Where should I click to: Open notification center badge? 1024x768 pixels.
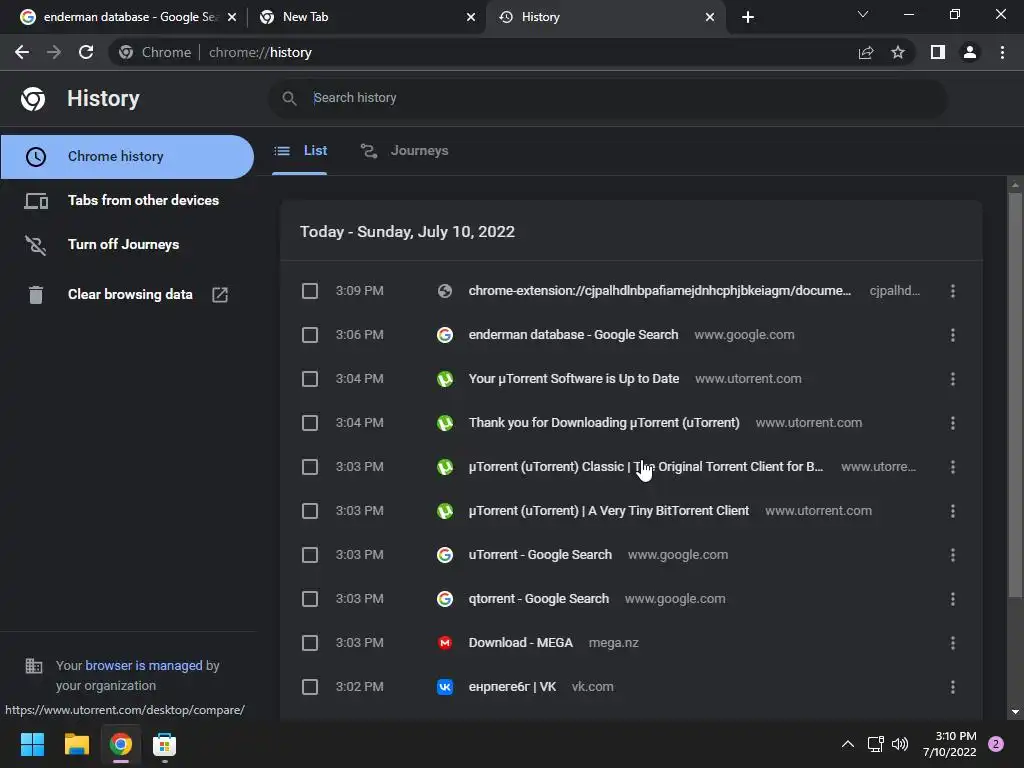[x=996, y=744]
